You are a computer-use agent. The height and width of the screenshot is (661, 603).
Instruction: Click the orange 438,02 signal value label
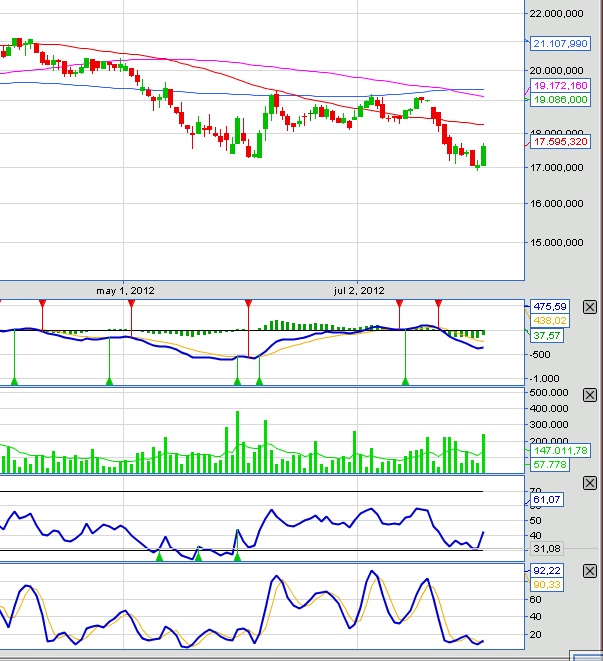tap(551, 320)
